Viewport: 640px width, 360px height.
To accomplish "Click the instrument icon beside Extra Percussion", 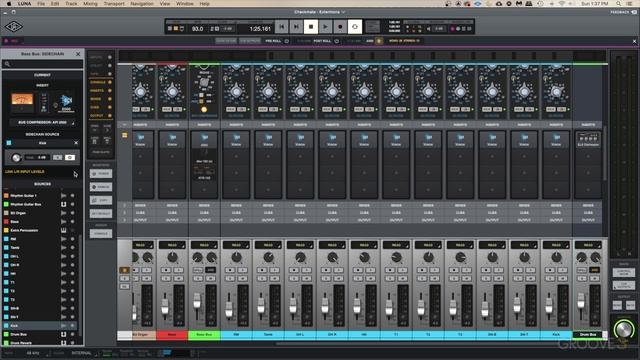I will (64, 230).
